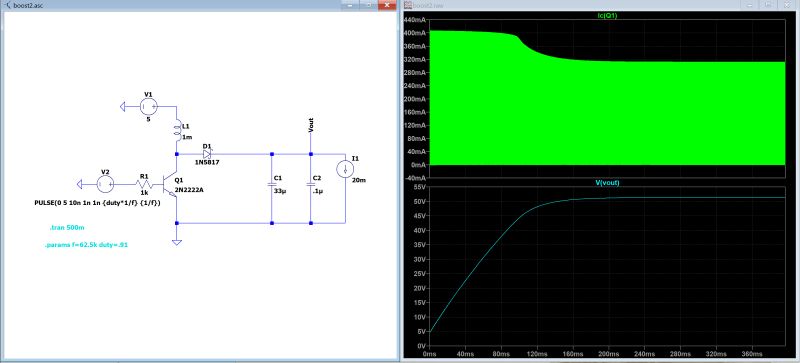Select the C2 capacitor symbol
This screenshot has height=363, width=800.
tap(310, 184)
